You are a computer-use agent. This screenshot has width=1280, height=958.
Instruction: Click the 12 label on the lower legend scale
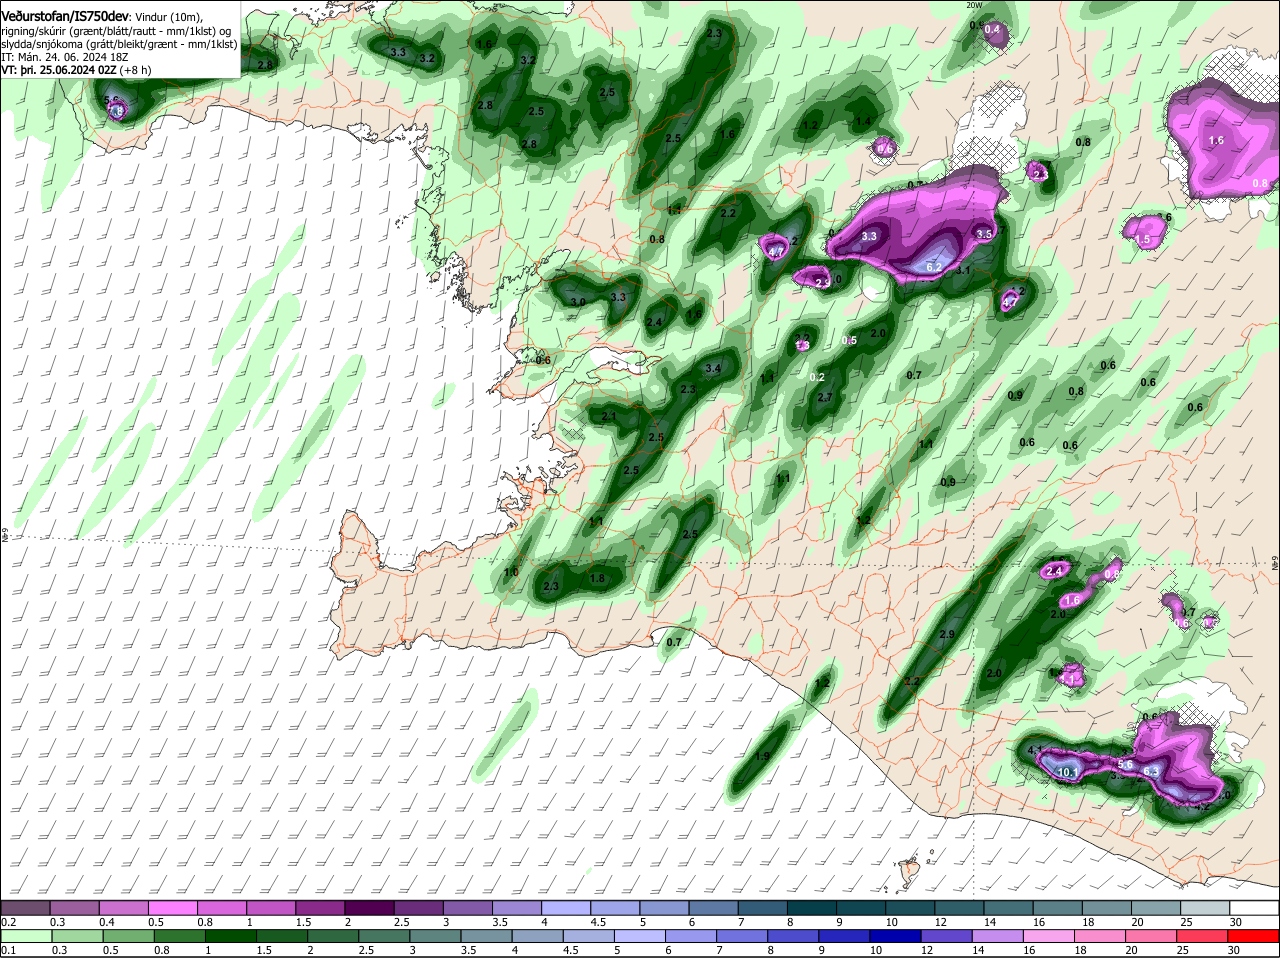927,950
